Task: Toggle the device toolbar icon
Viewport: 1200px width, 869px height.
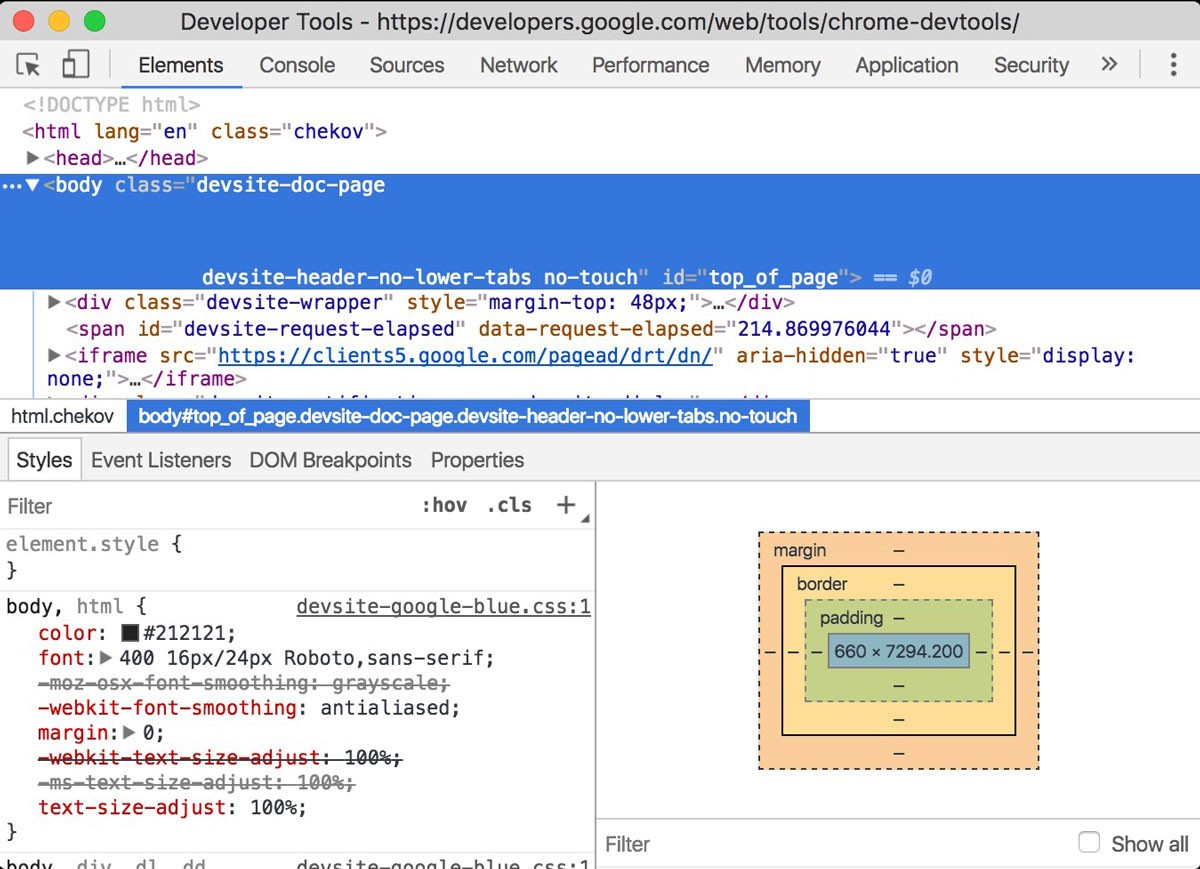Action: 76,65
